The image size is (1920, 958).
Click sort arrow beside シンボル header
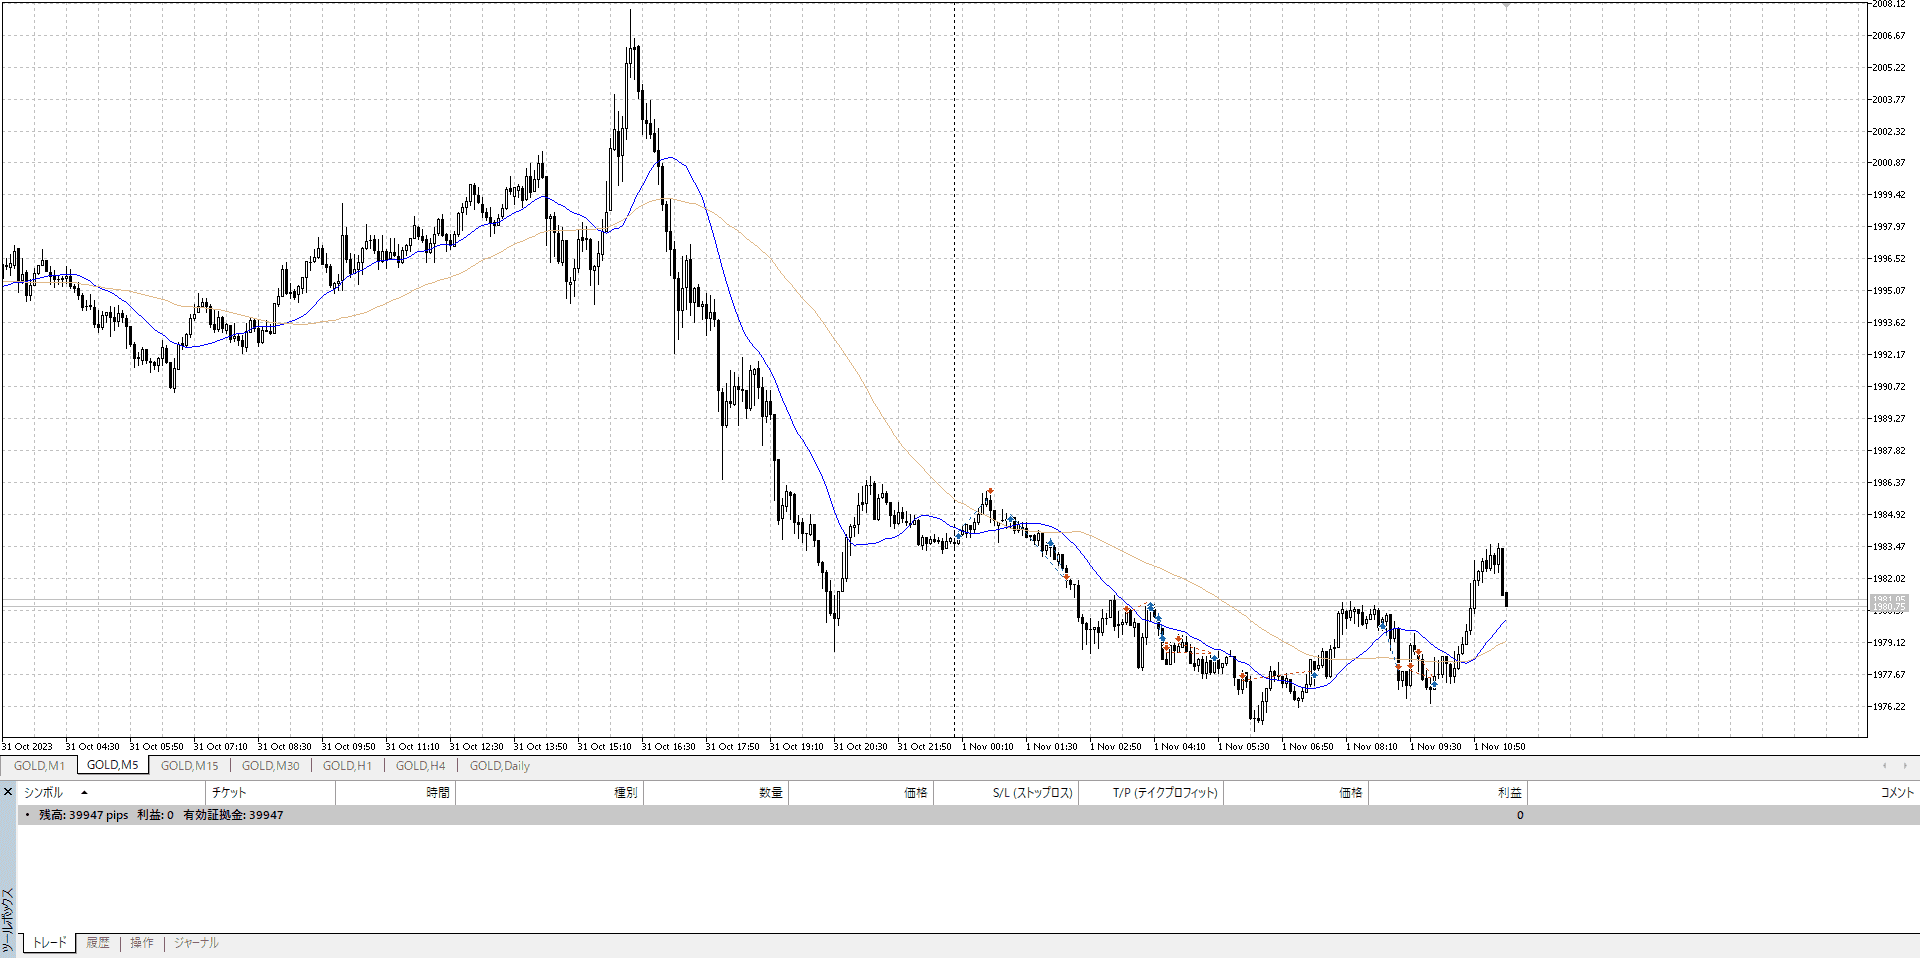(x=84, y=793)
